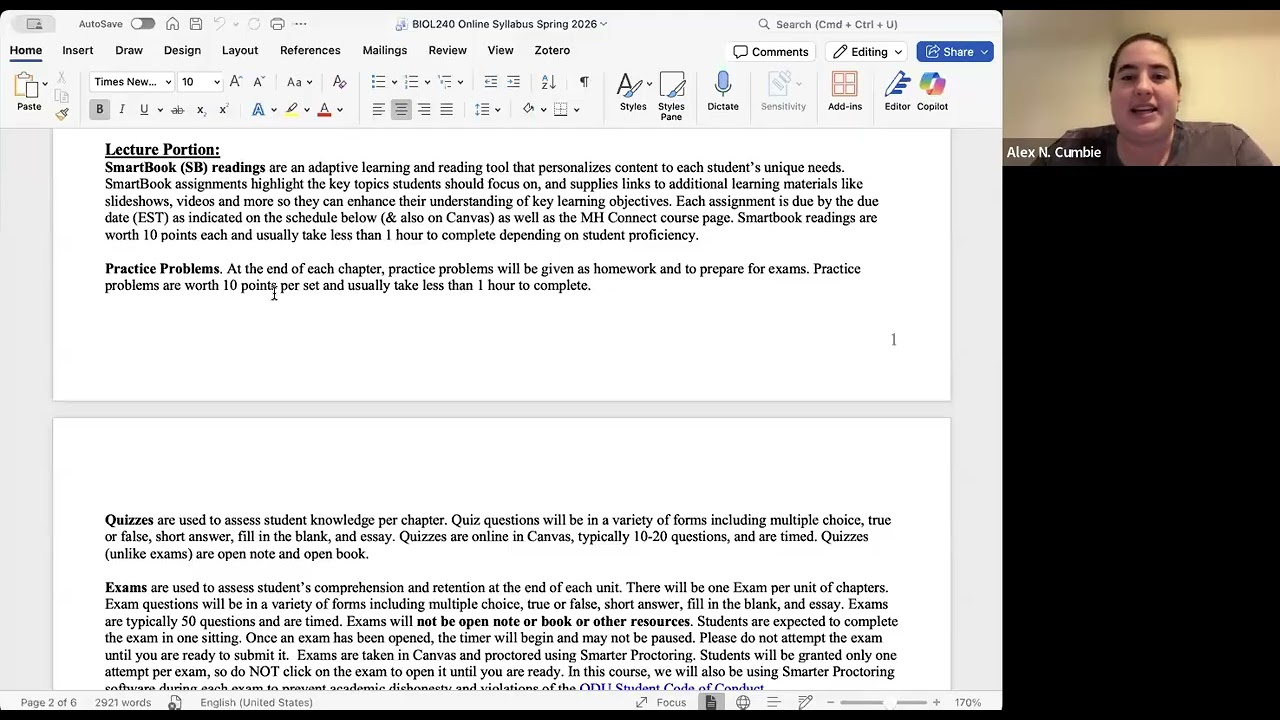Change language English (United States)

(x=256, y=702)
